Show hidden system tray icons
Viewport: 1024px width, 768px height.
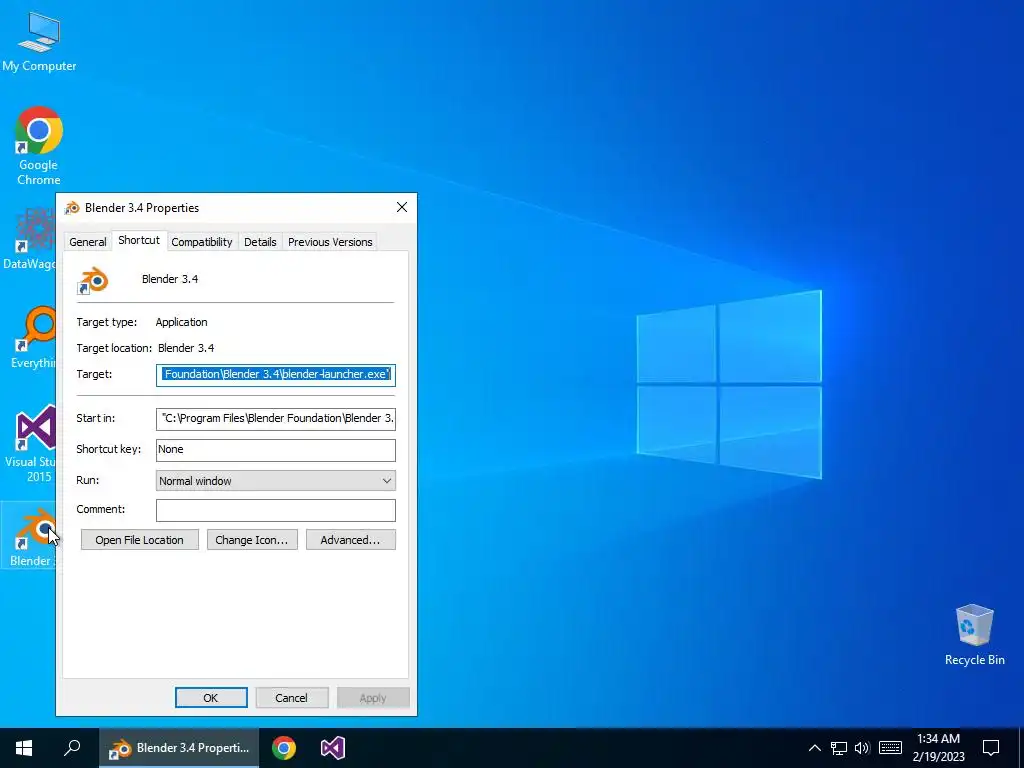[814, 748]
